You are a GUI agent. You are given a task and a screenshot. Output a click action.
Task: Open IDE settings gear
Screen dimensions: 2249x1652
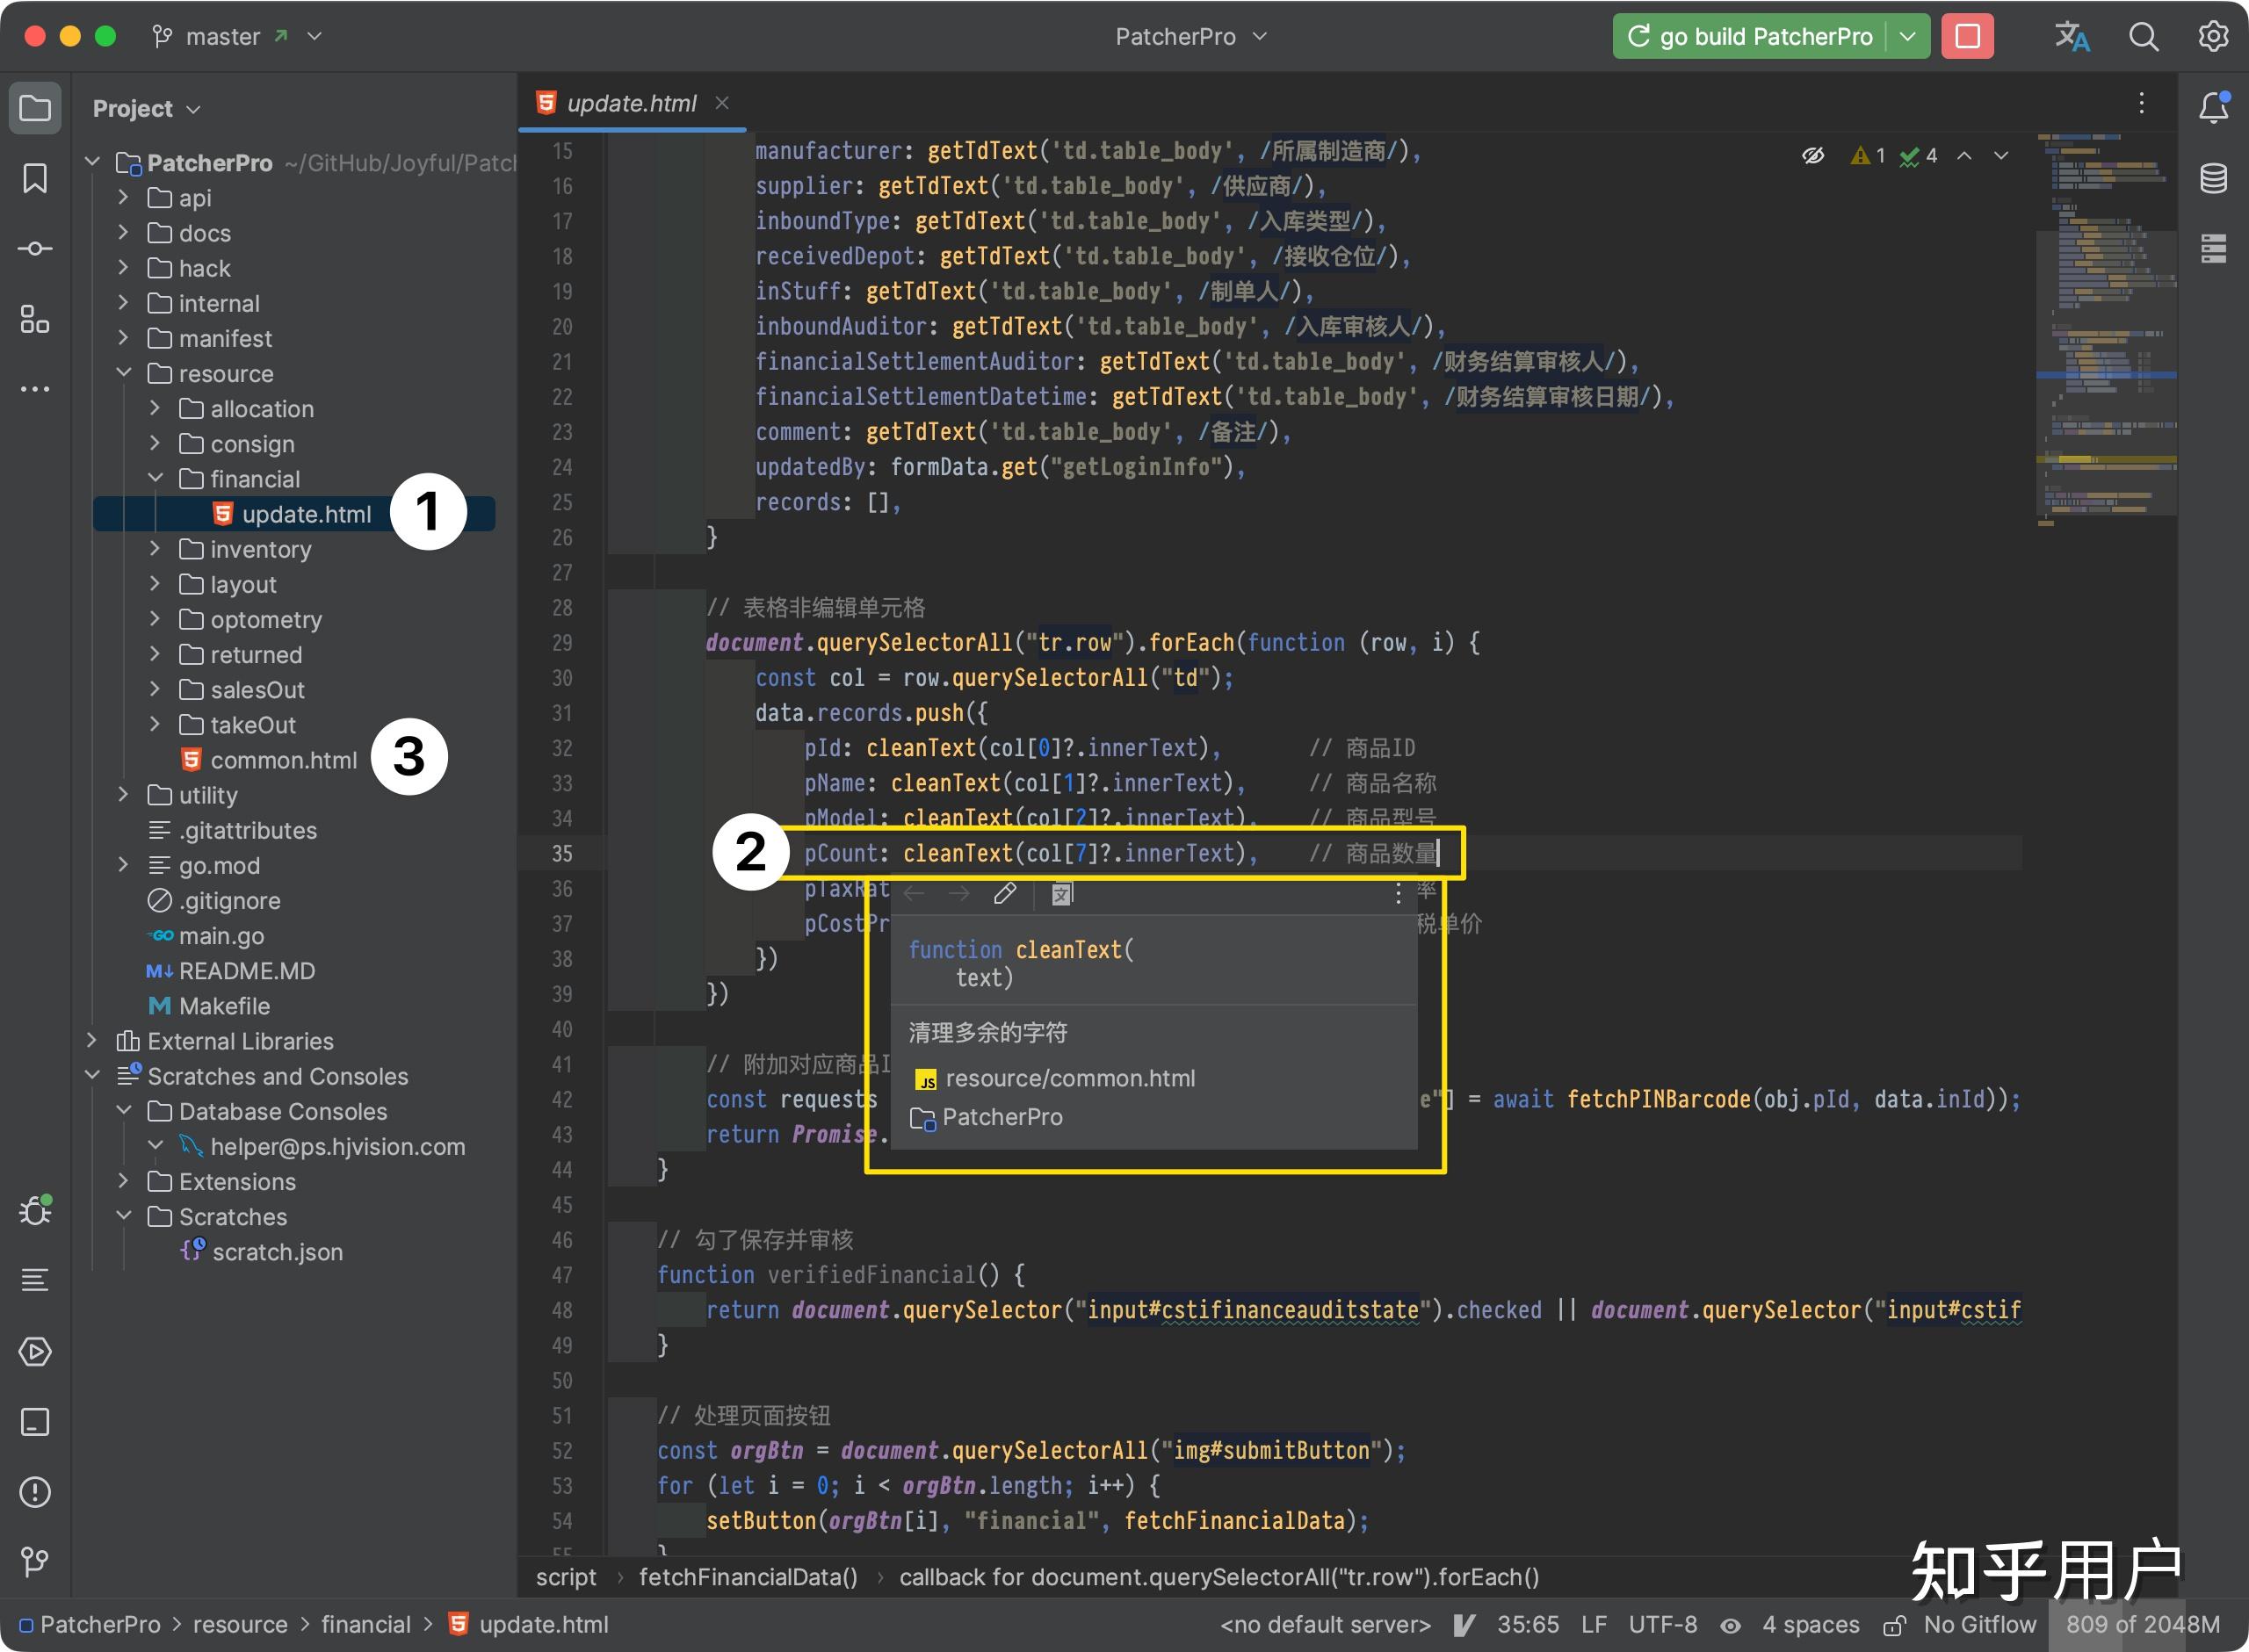point(2213,37)
